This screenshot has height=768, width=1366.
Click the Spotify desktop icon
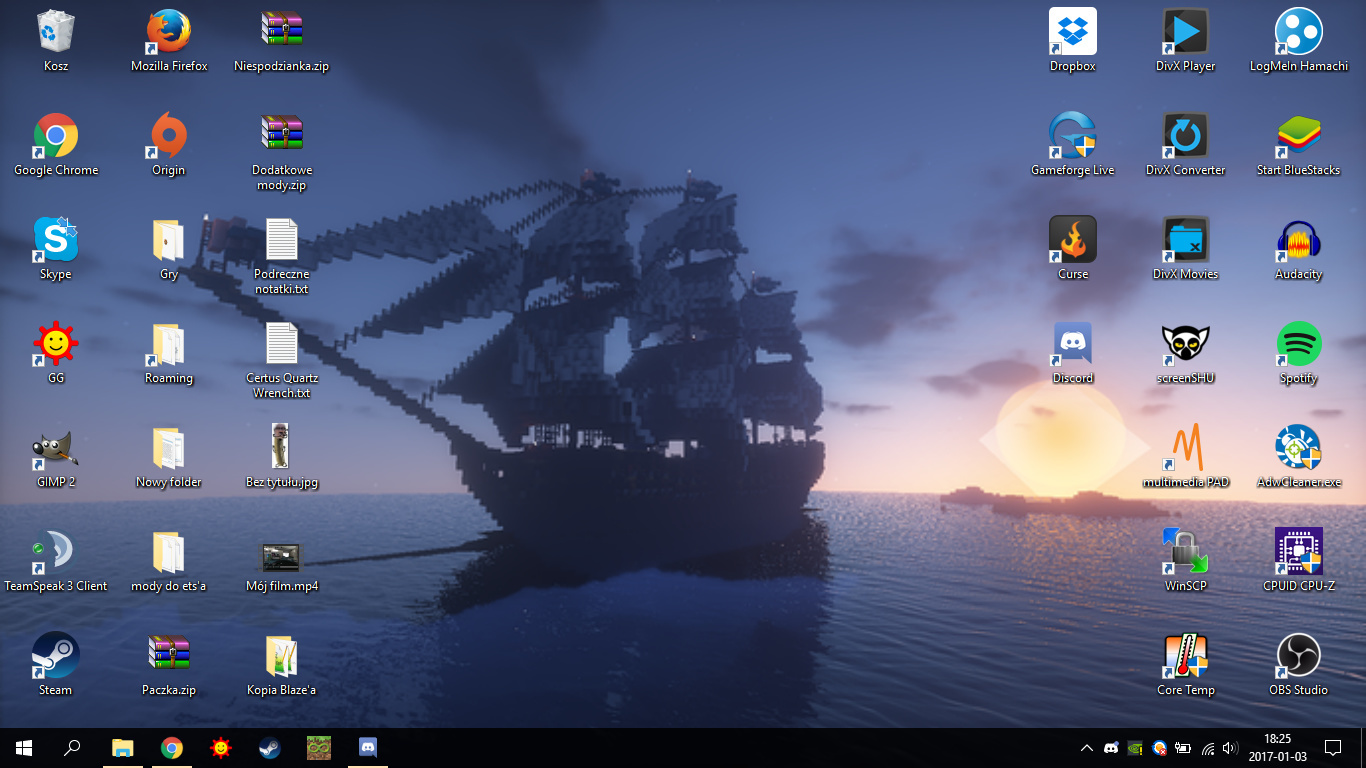pos(1298,344)
